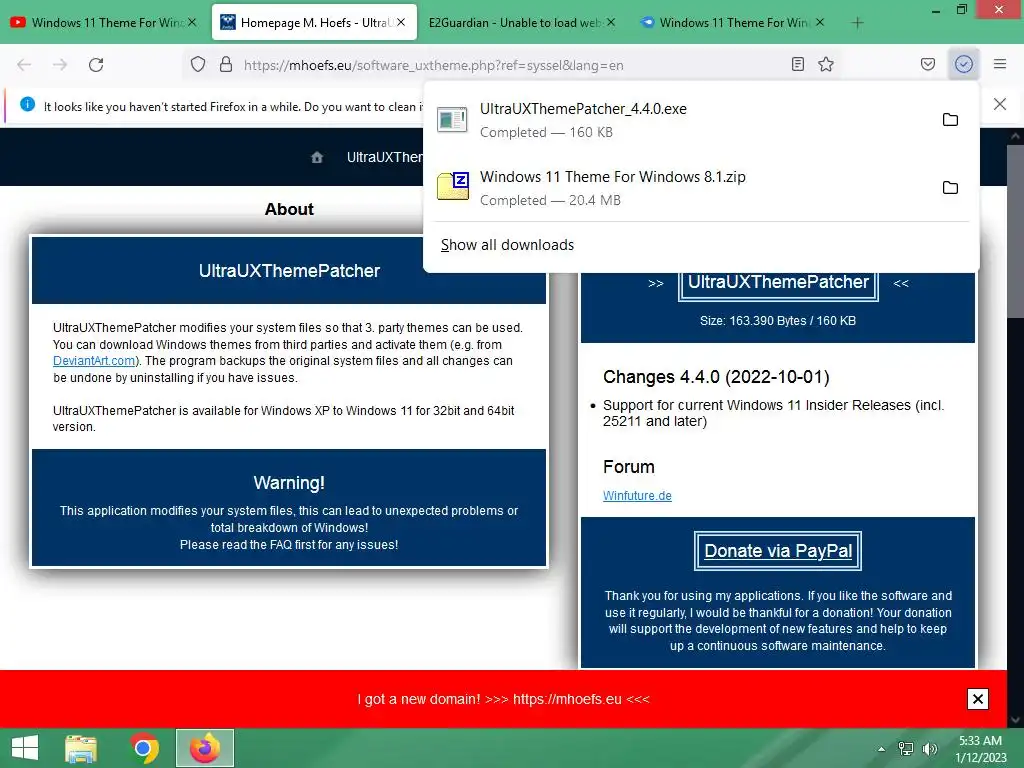Image resolution: width=1024 pixels, height=768 pixels.
Task: Click the volume speaker tray icon
Action: 929,749
